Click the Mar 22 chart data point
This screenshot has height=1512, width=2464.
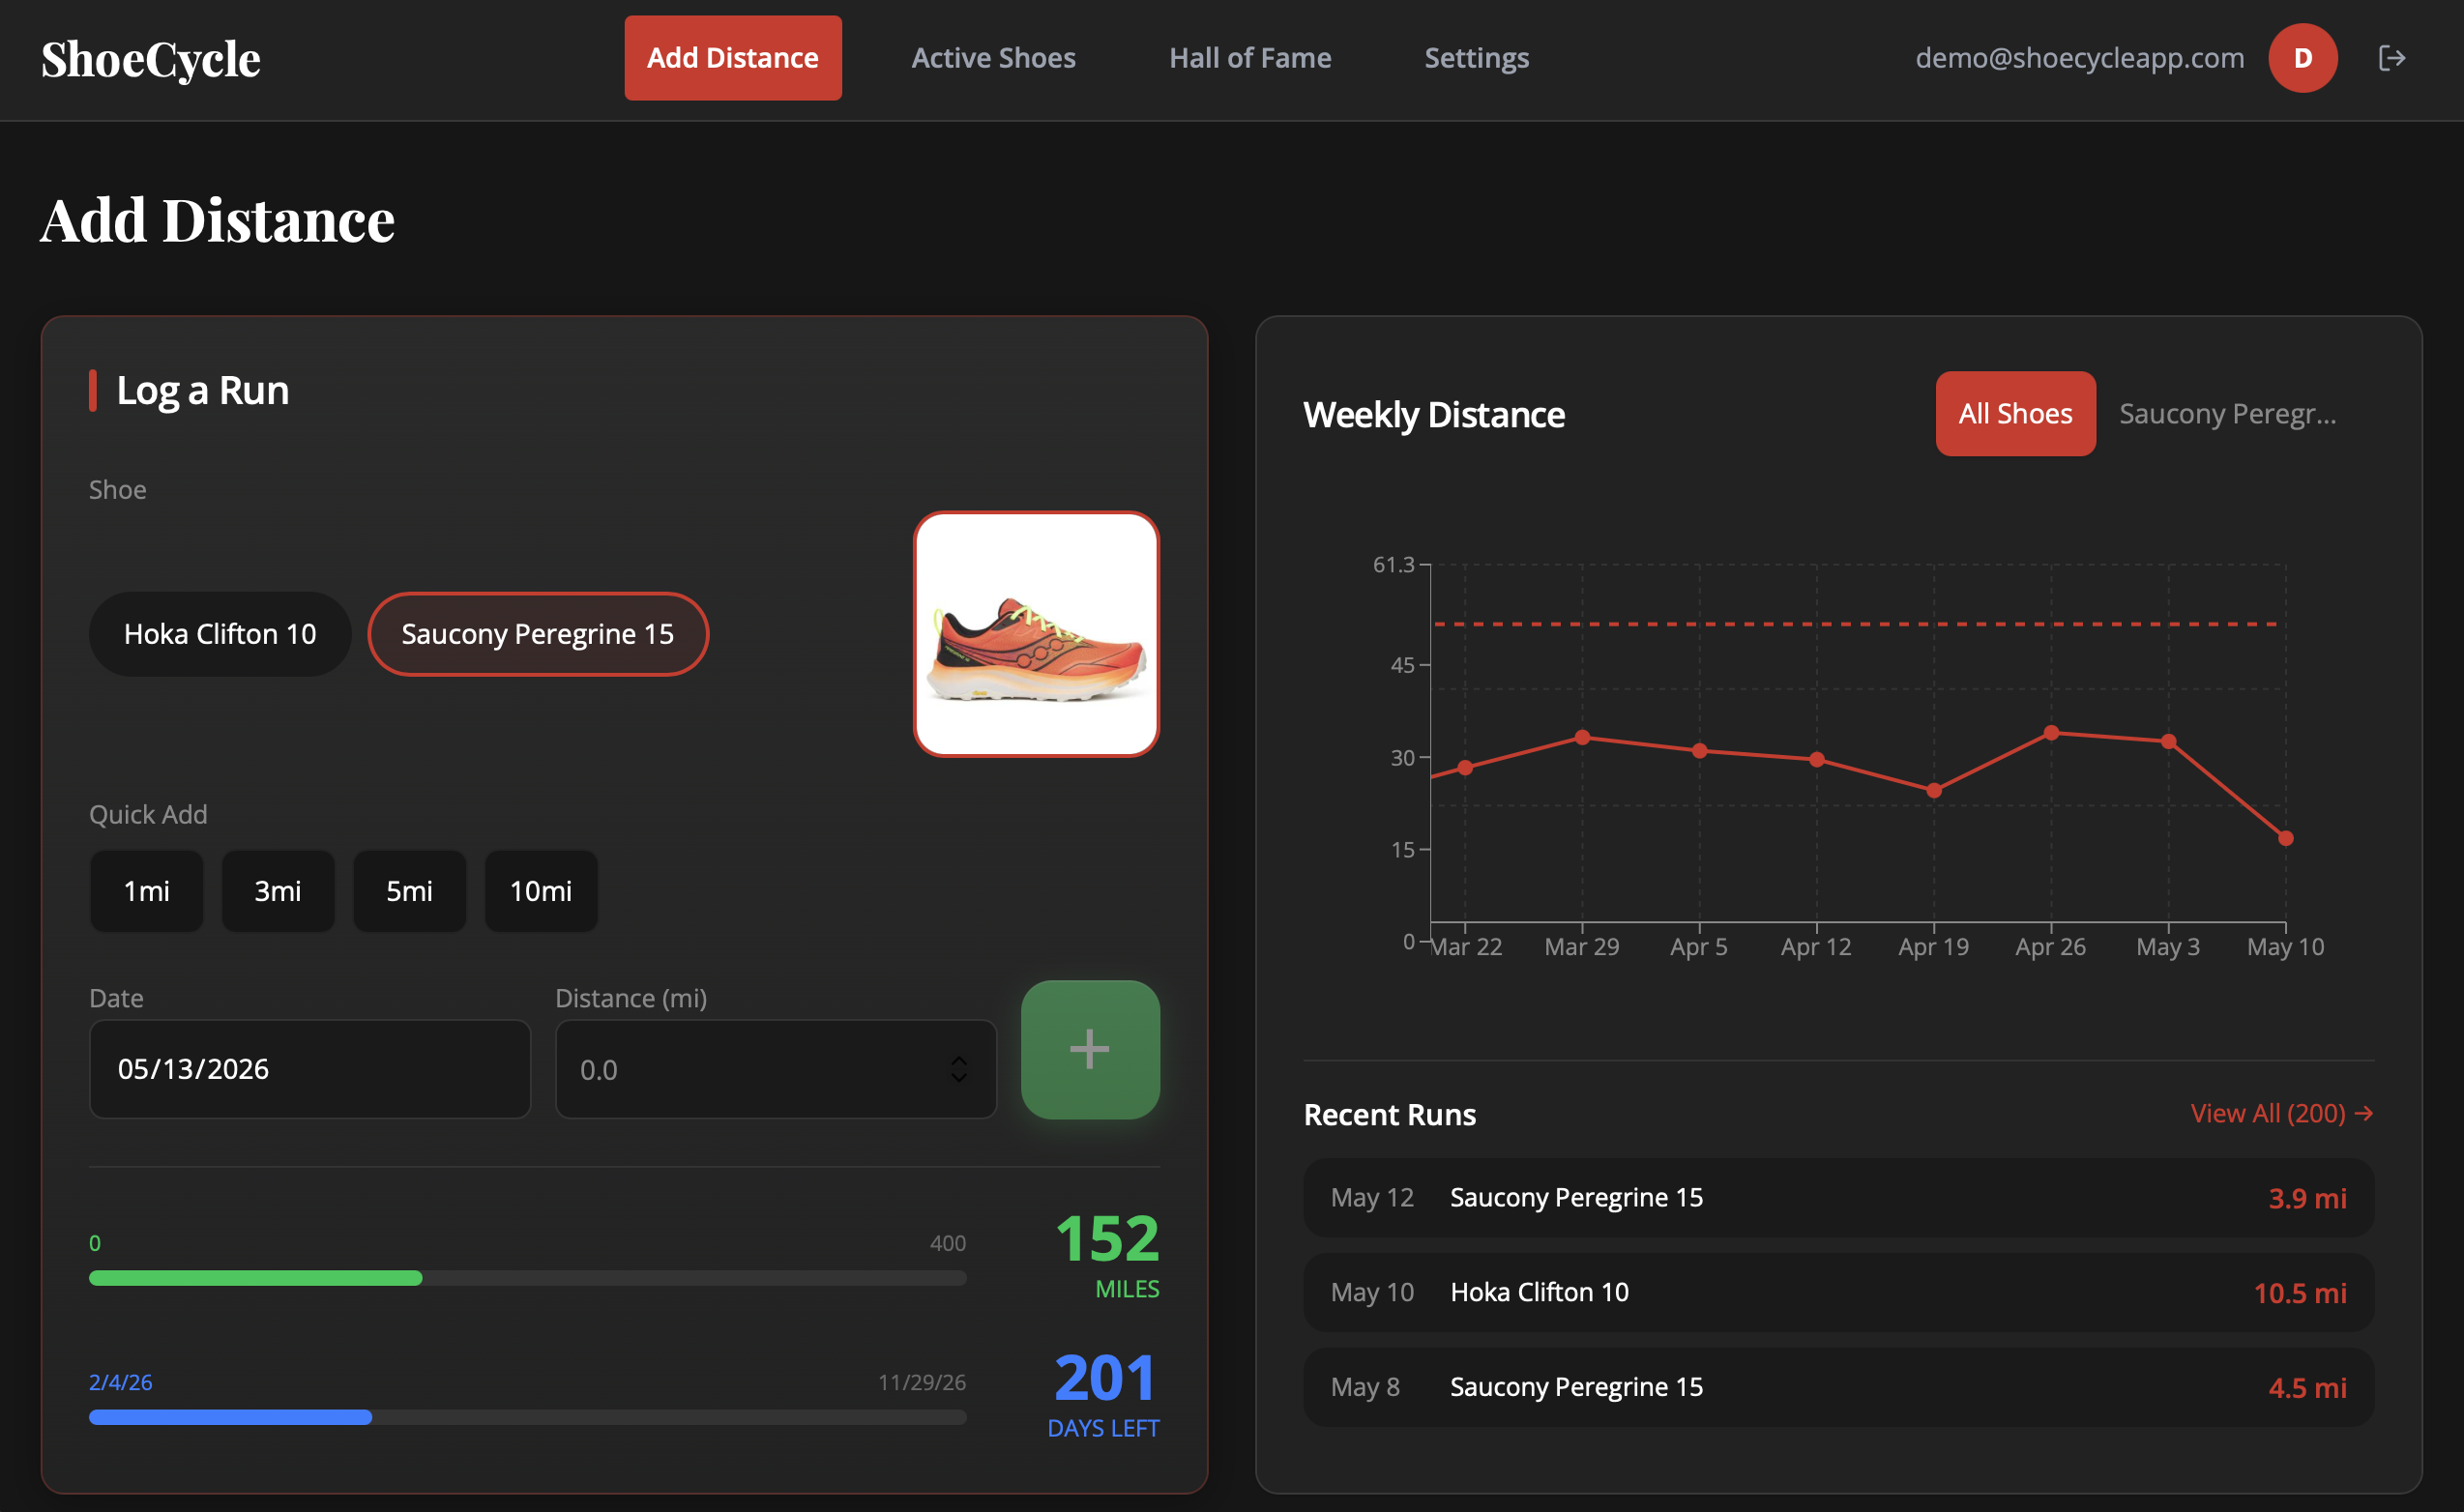coord(1465,768)
